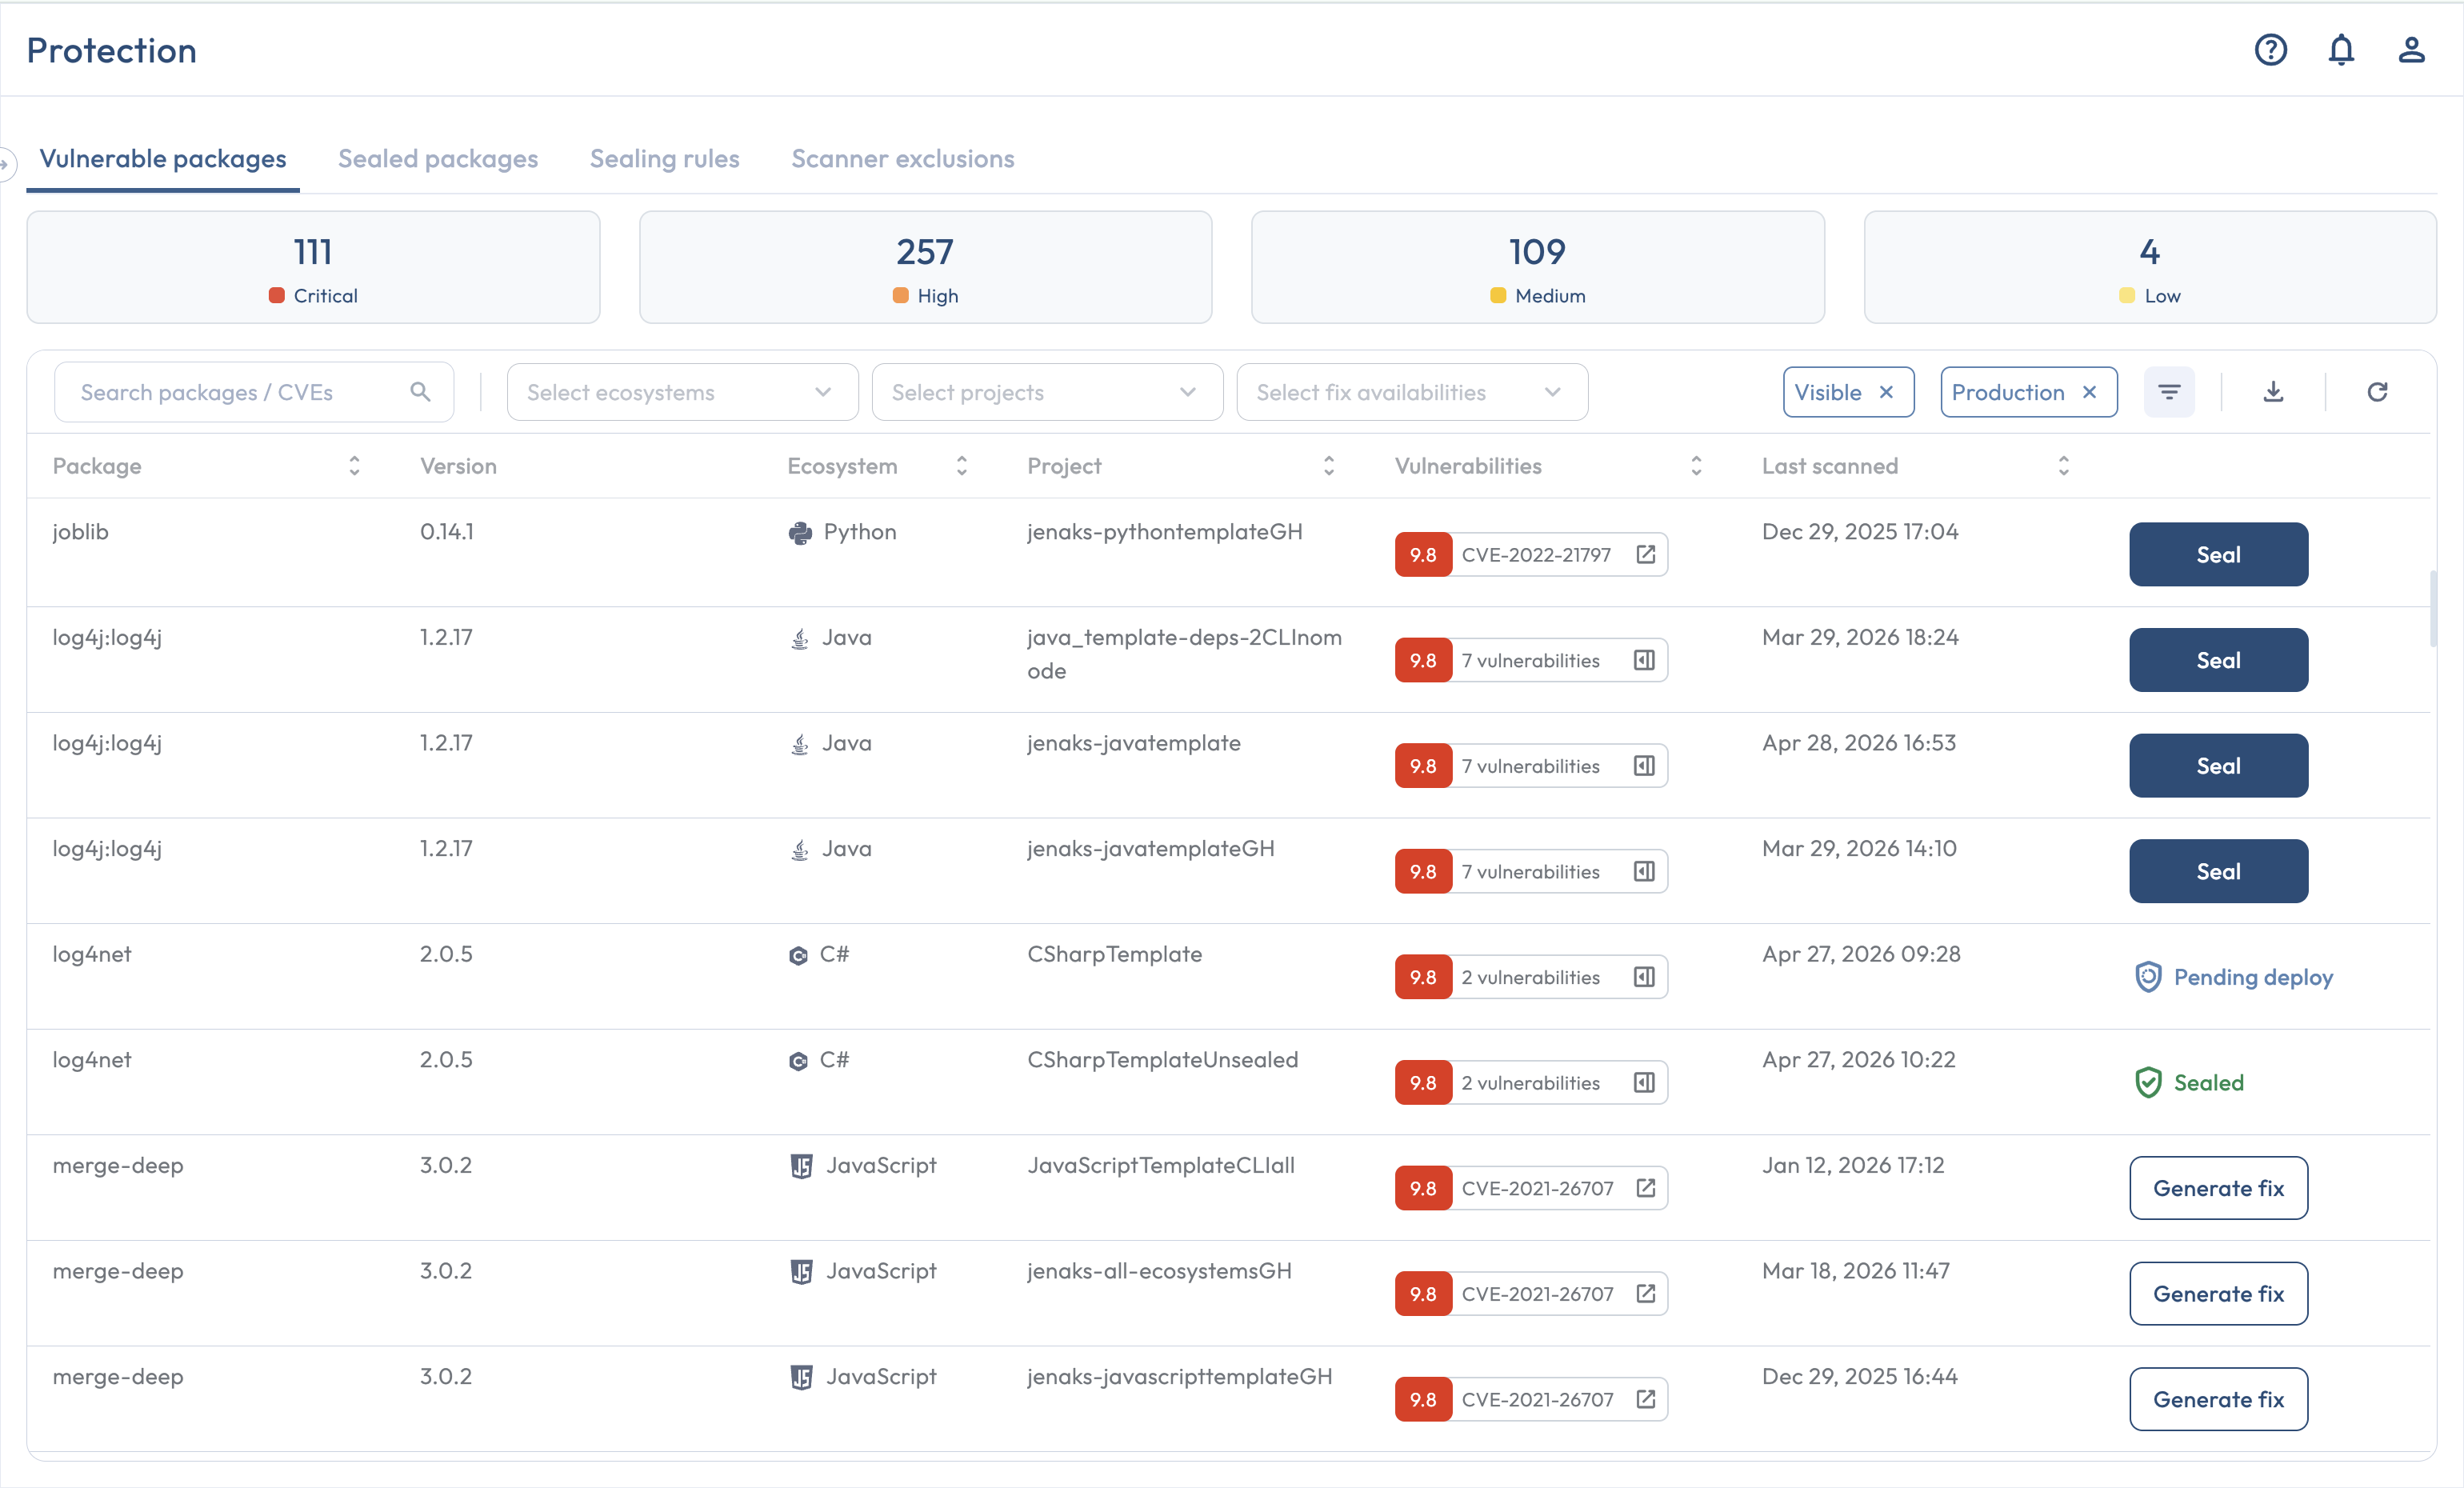Seal log4j in jenaks-javatemplate project
Viewport: 2464px width, 1488px height.
2218,766
